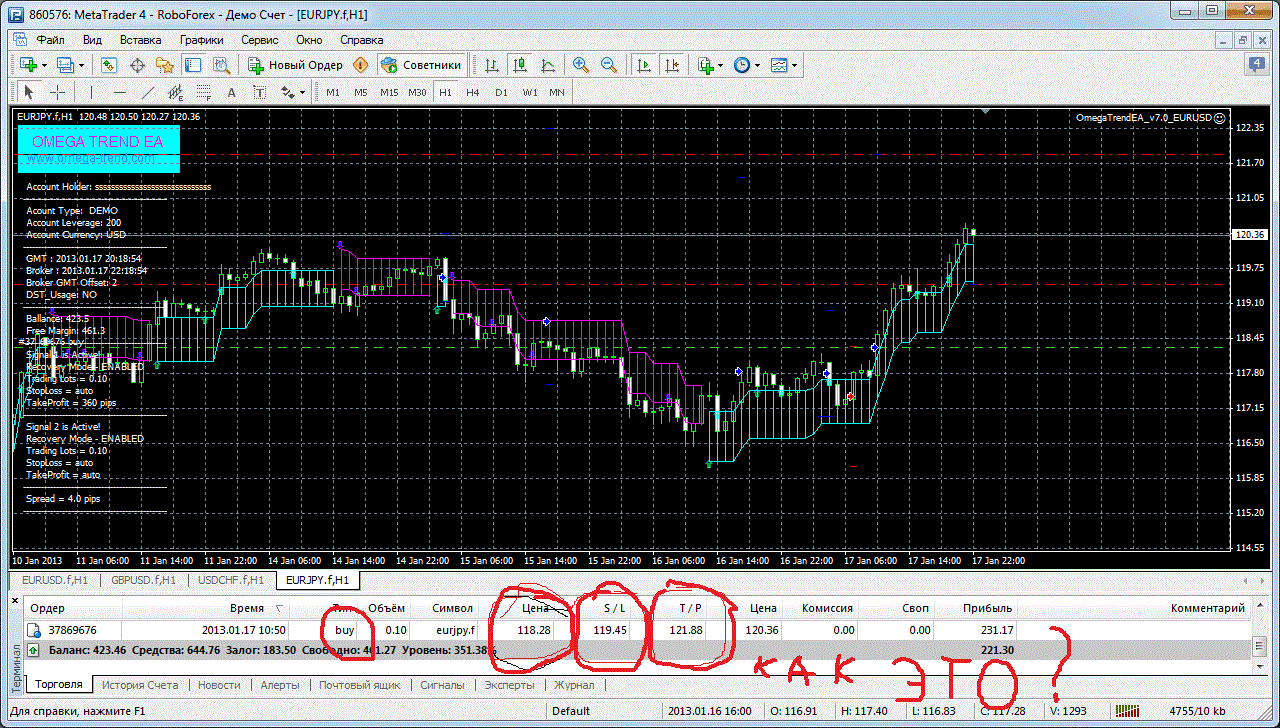This screenshot has width=1280, height=728.
Task: Open the Data Window crosshair icon
Action: point(137,65)
